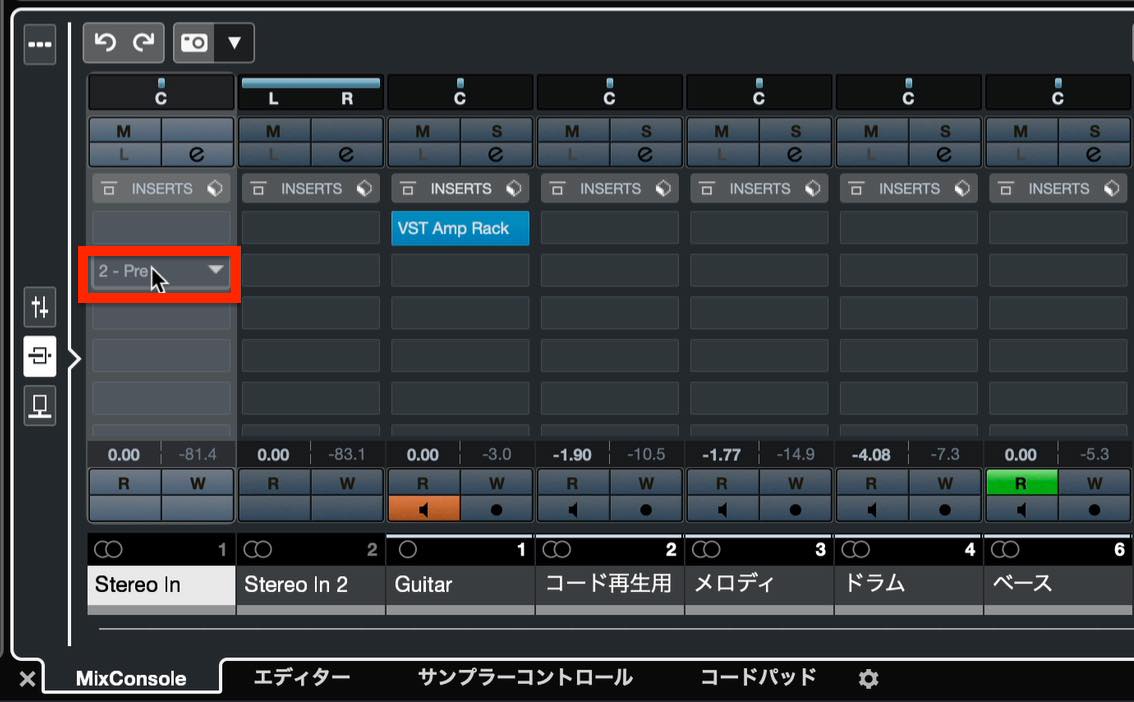Switch to the MixConsole tab
The width and height of the screenshot is (1134, 702).
point(131,678)
